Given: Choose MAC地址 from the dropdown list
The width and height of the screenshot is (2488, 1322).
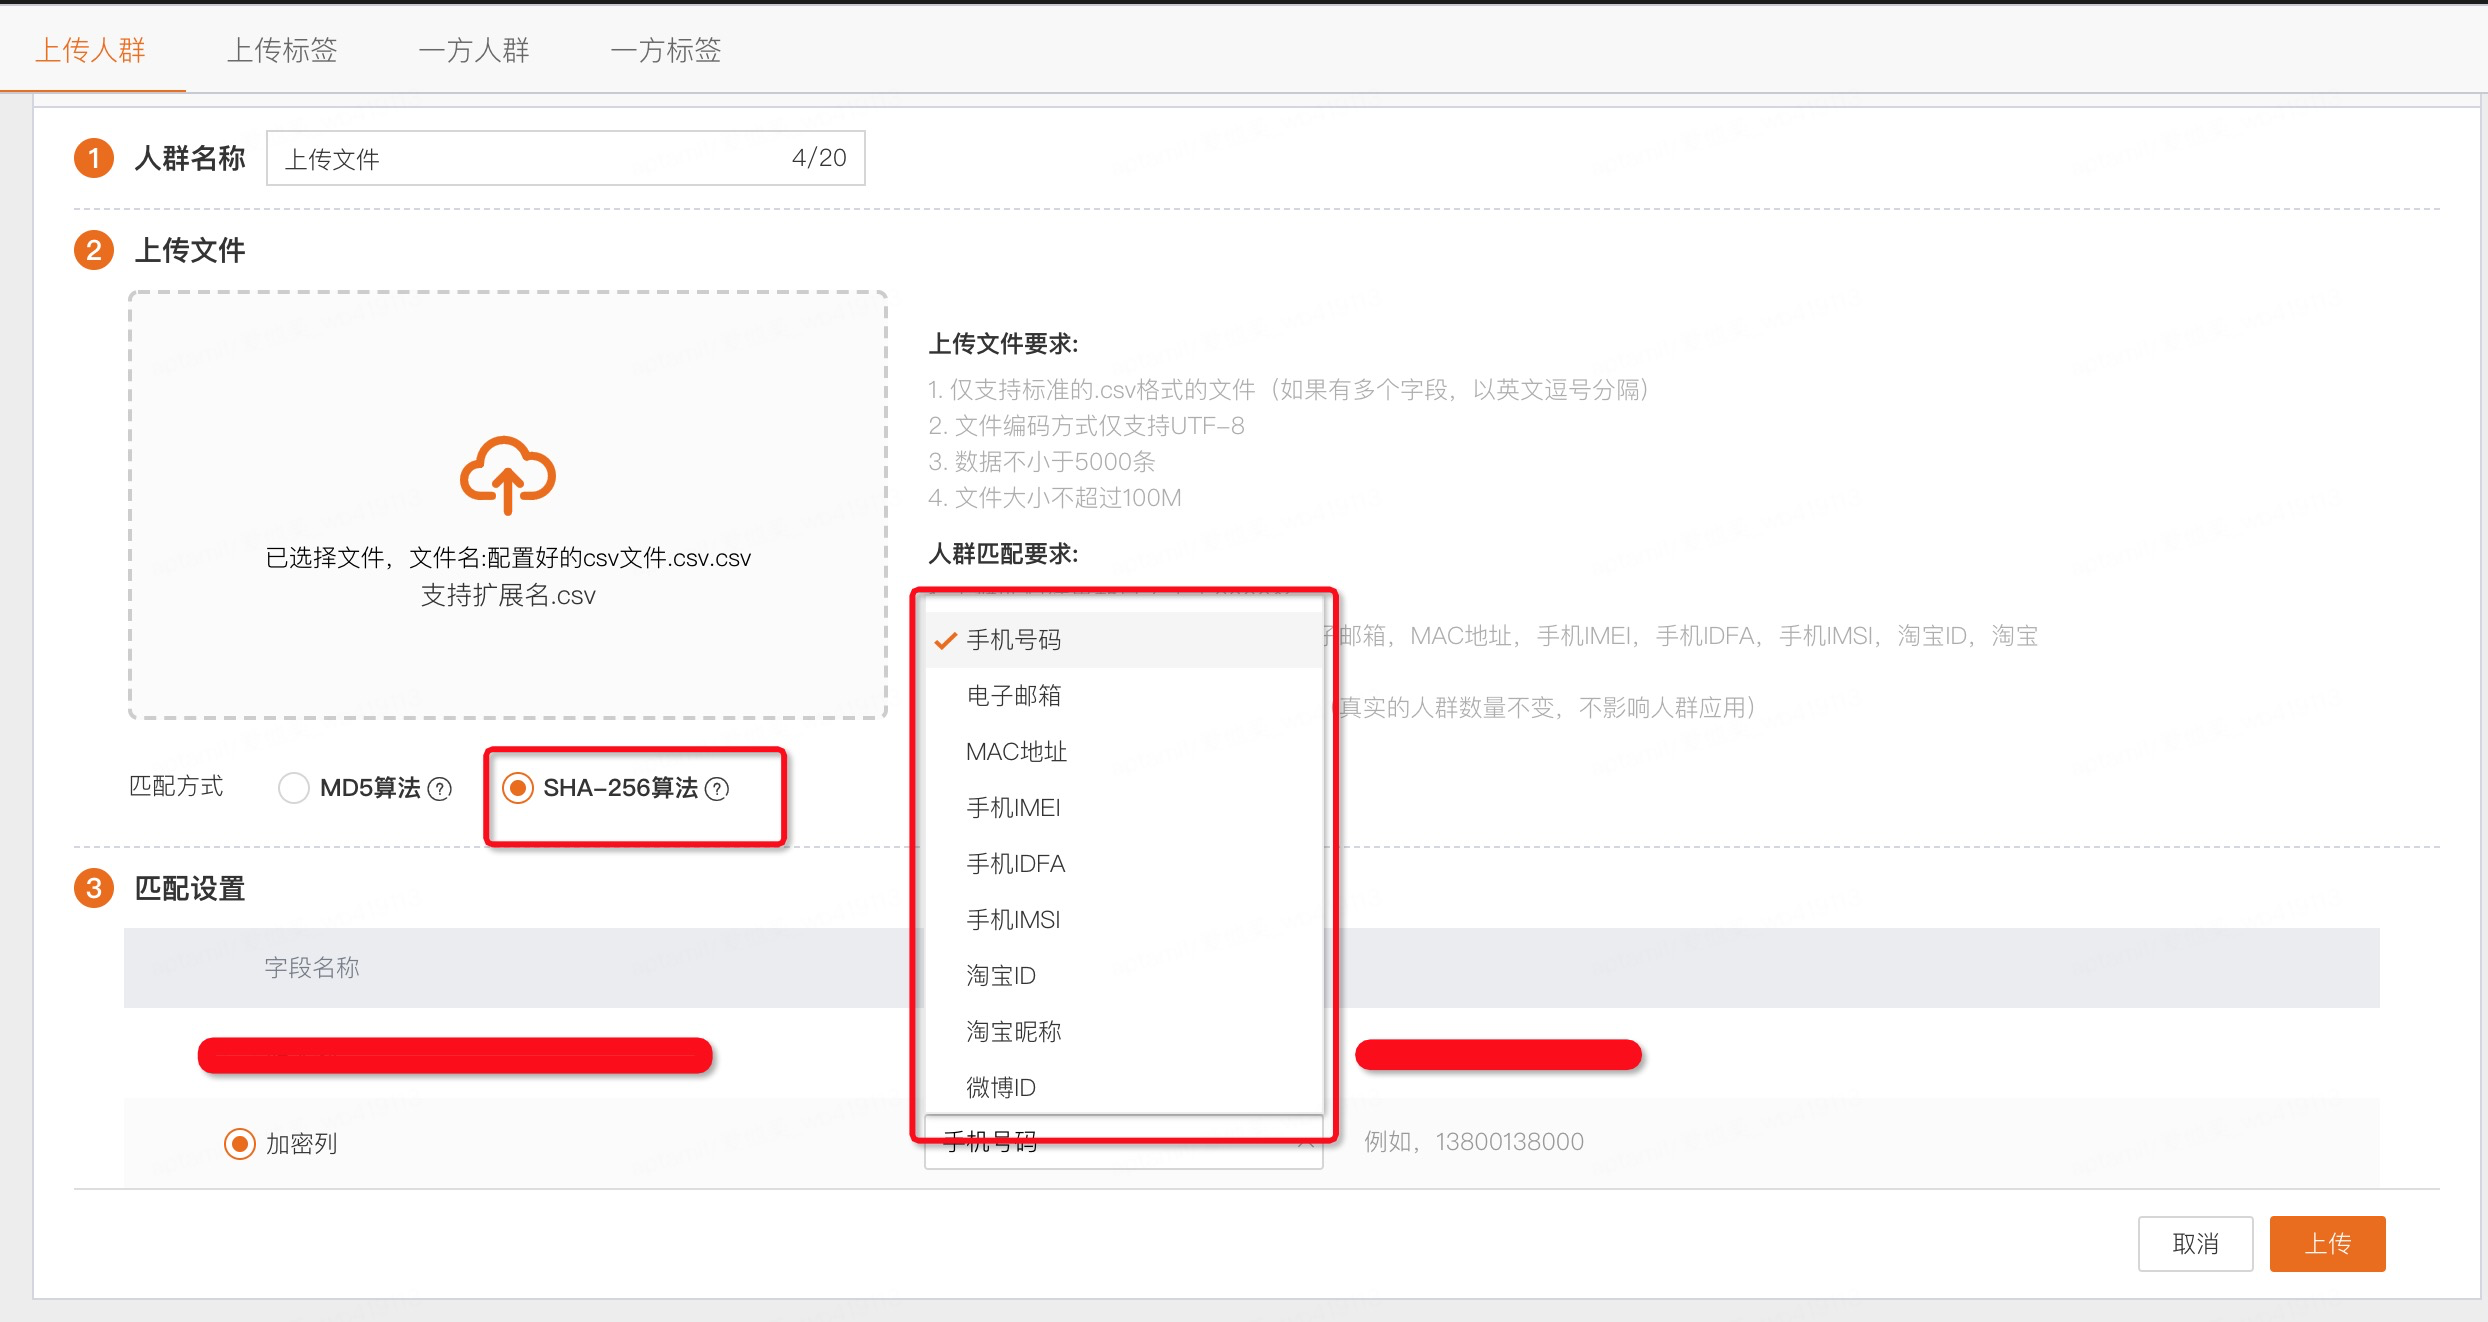Looking at the screenshot, I should (x=1016, y=751).
